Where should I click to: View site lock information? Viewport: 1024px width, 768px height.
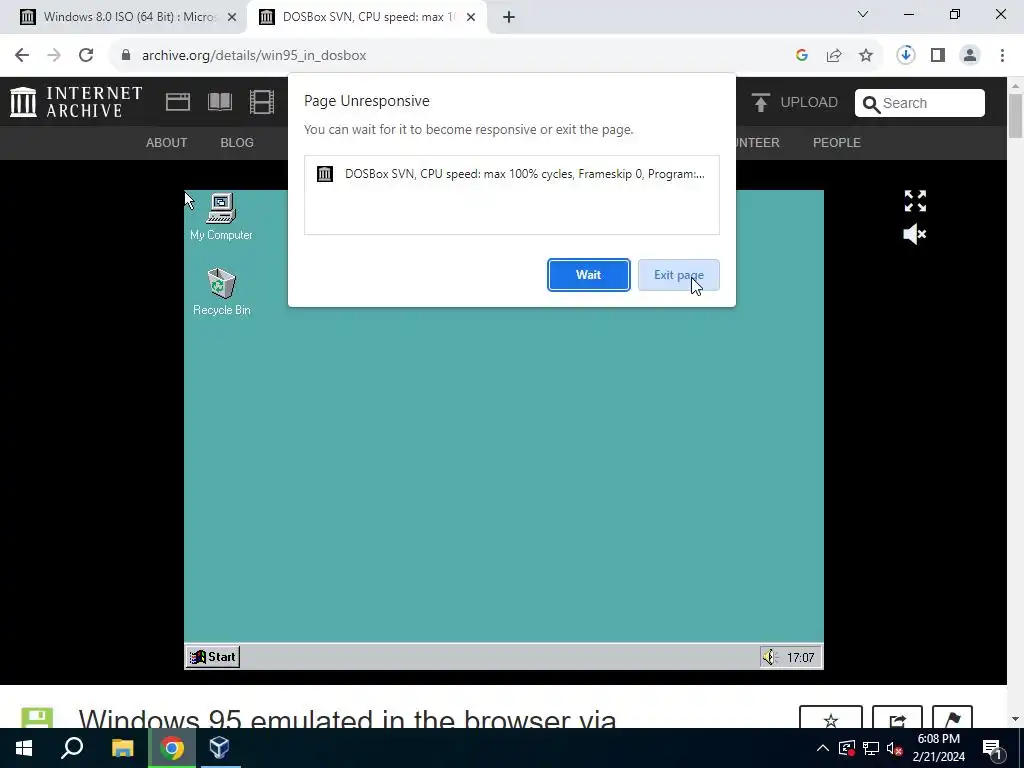pyautogui.click(x=125, y=56)
